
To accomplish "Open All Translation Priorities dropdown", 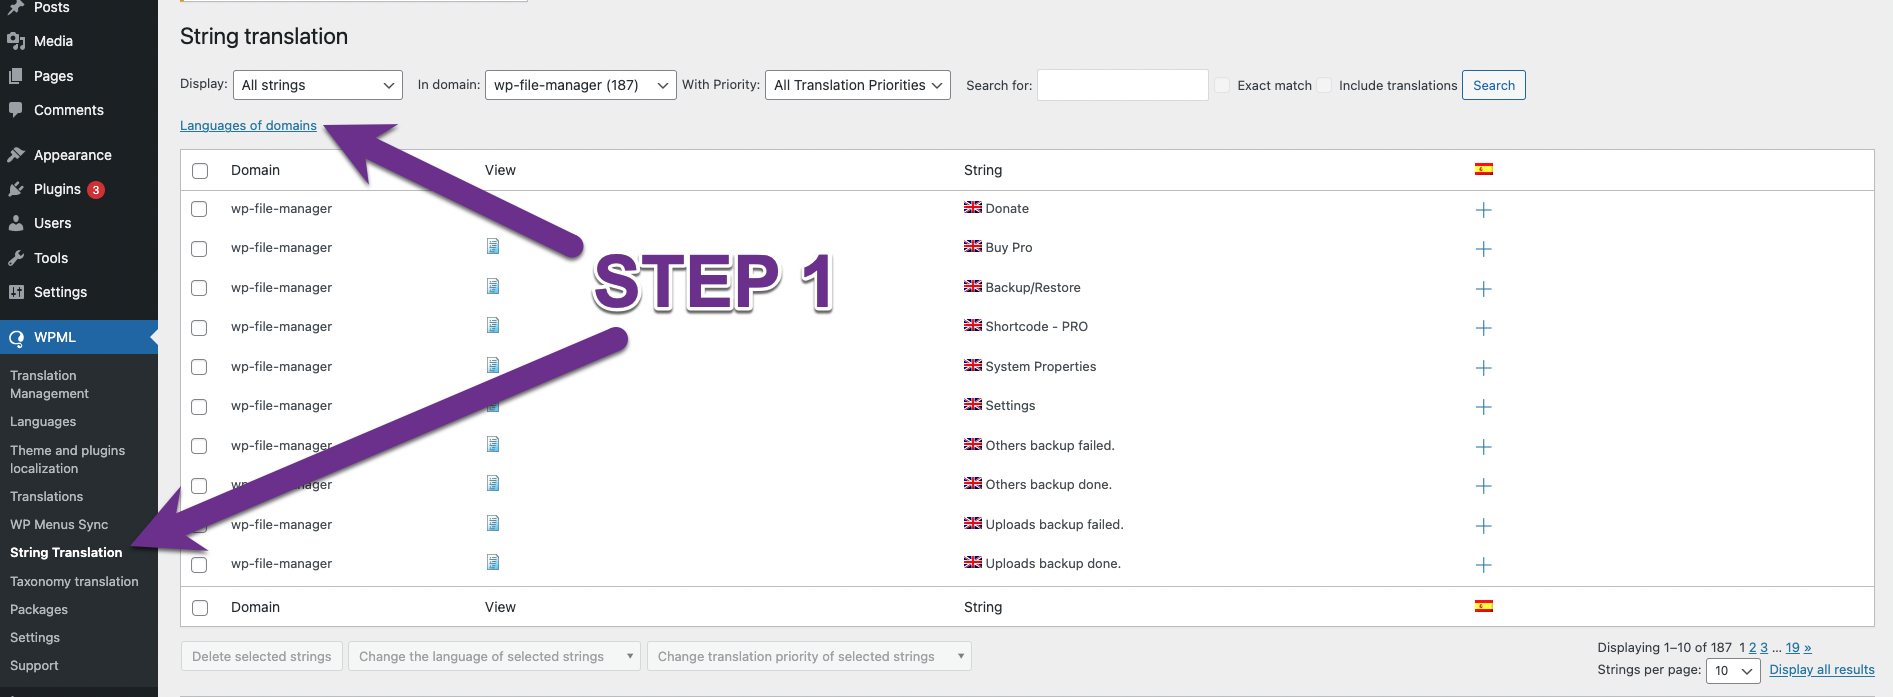I will click(x=858, y=85).
